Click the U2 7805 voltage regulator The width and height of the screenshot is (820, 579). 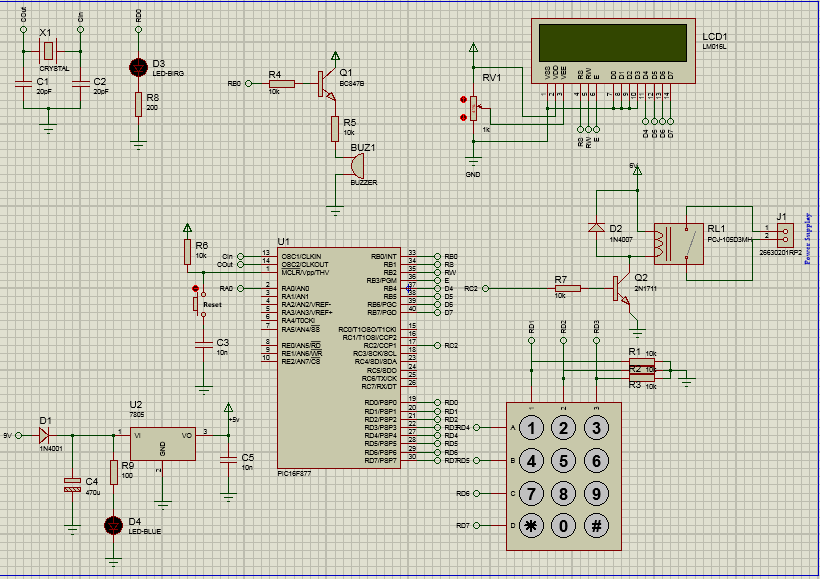point(163,444)
